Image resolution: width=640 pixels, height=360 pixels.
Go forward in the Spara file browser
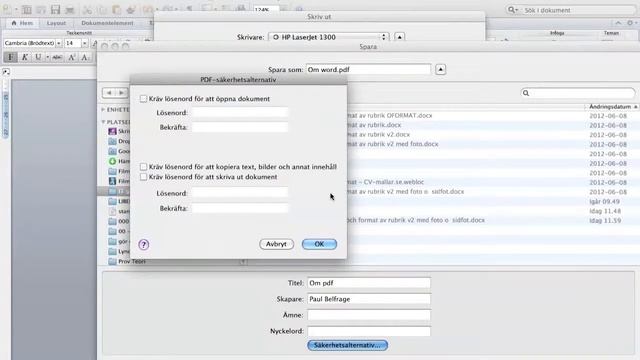pos(121,93)
